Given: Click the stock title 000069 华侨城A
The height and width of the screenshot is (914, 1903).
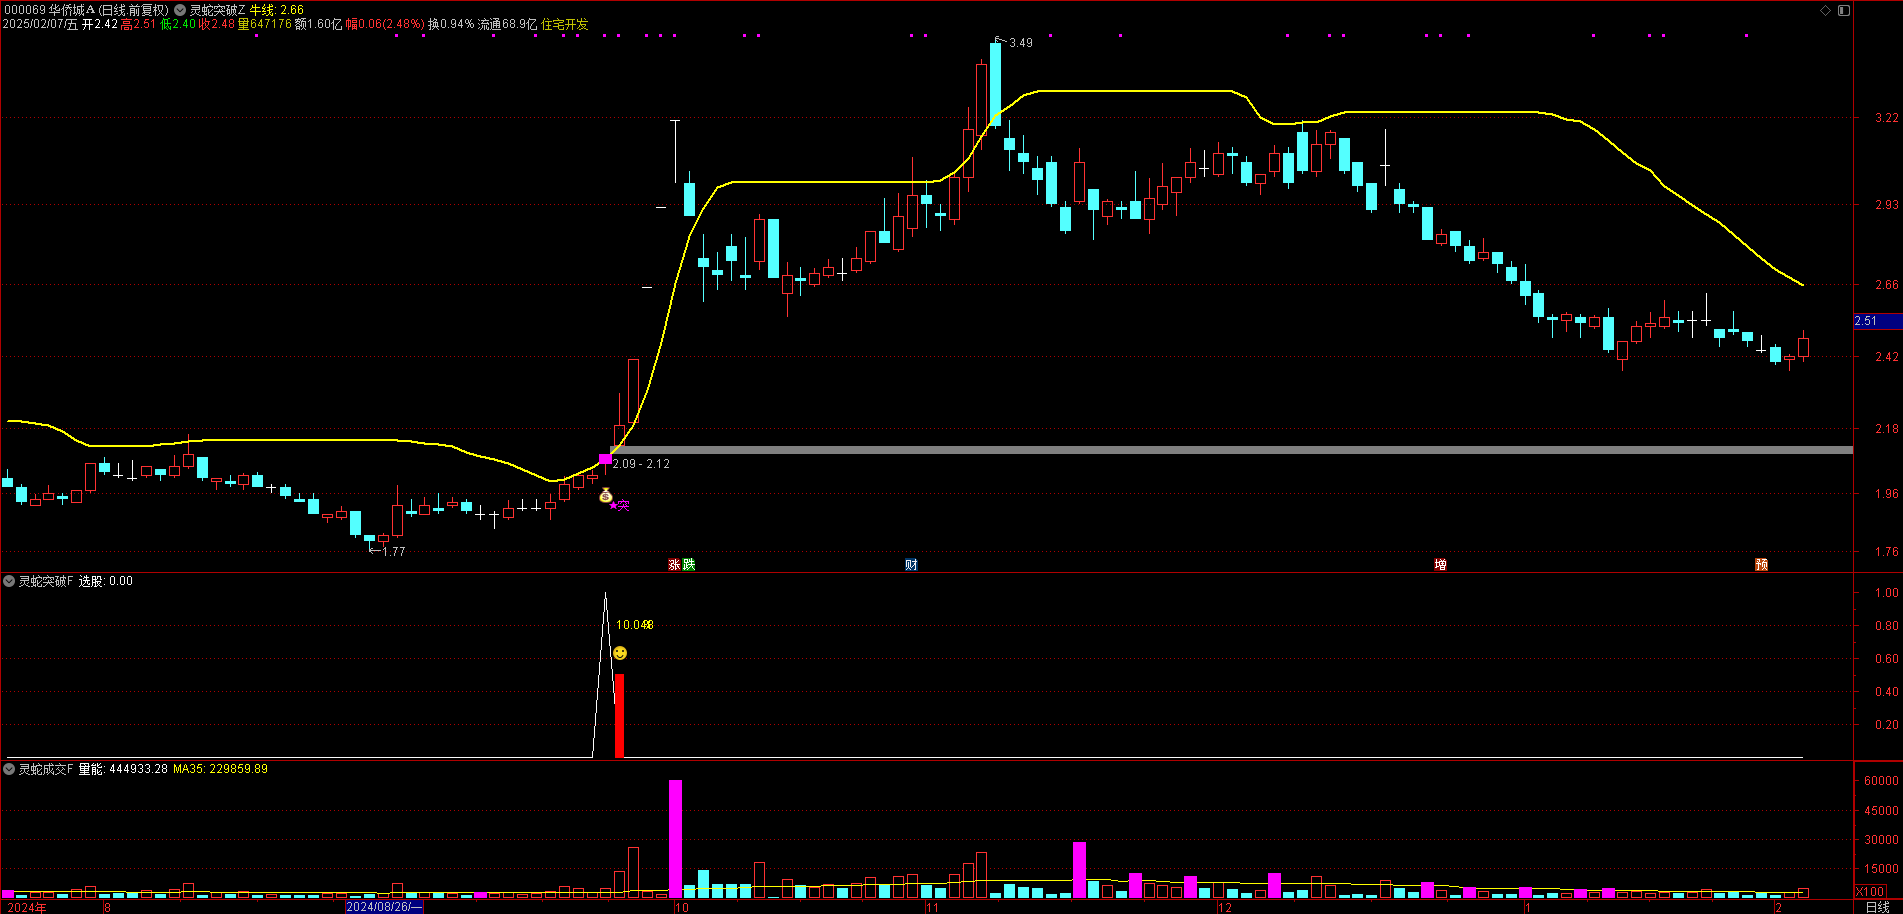Looking at the screenshot, I should coord(48,10).
